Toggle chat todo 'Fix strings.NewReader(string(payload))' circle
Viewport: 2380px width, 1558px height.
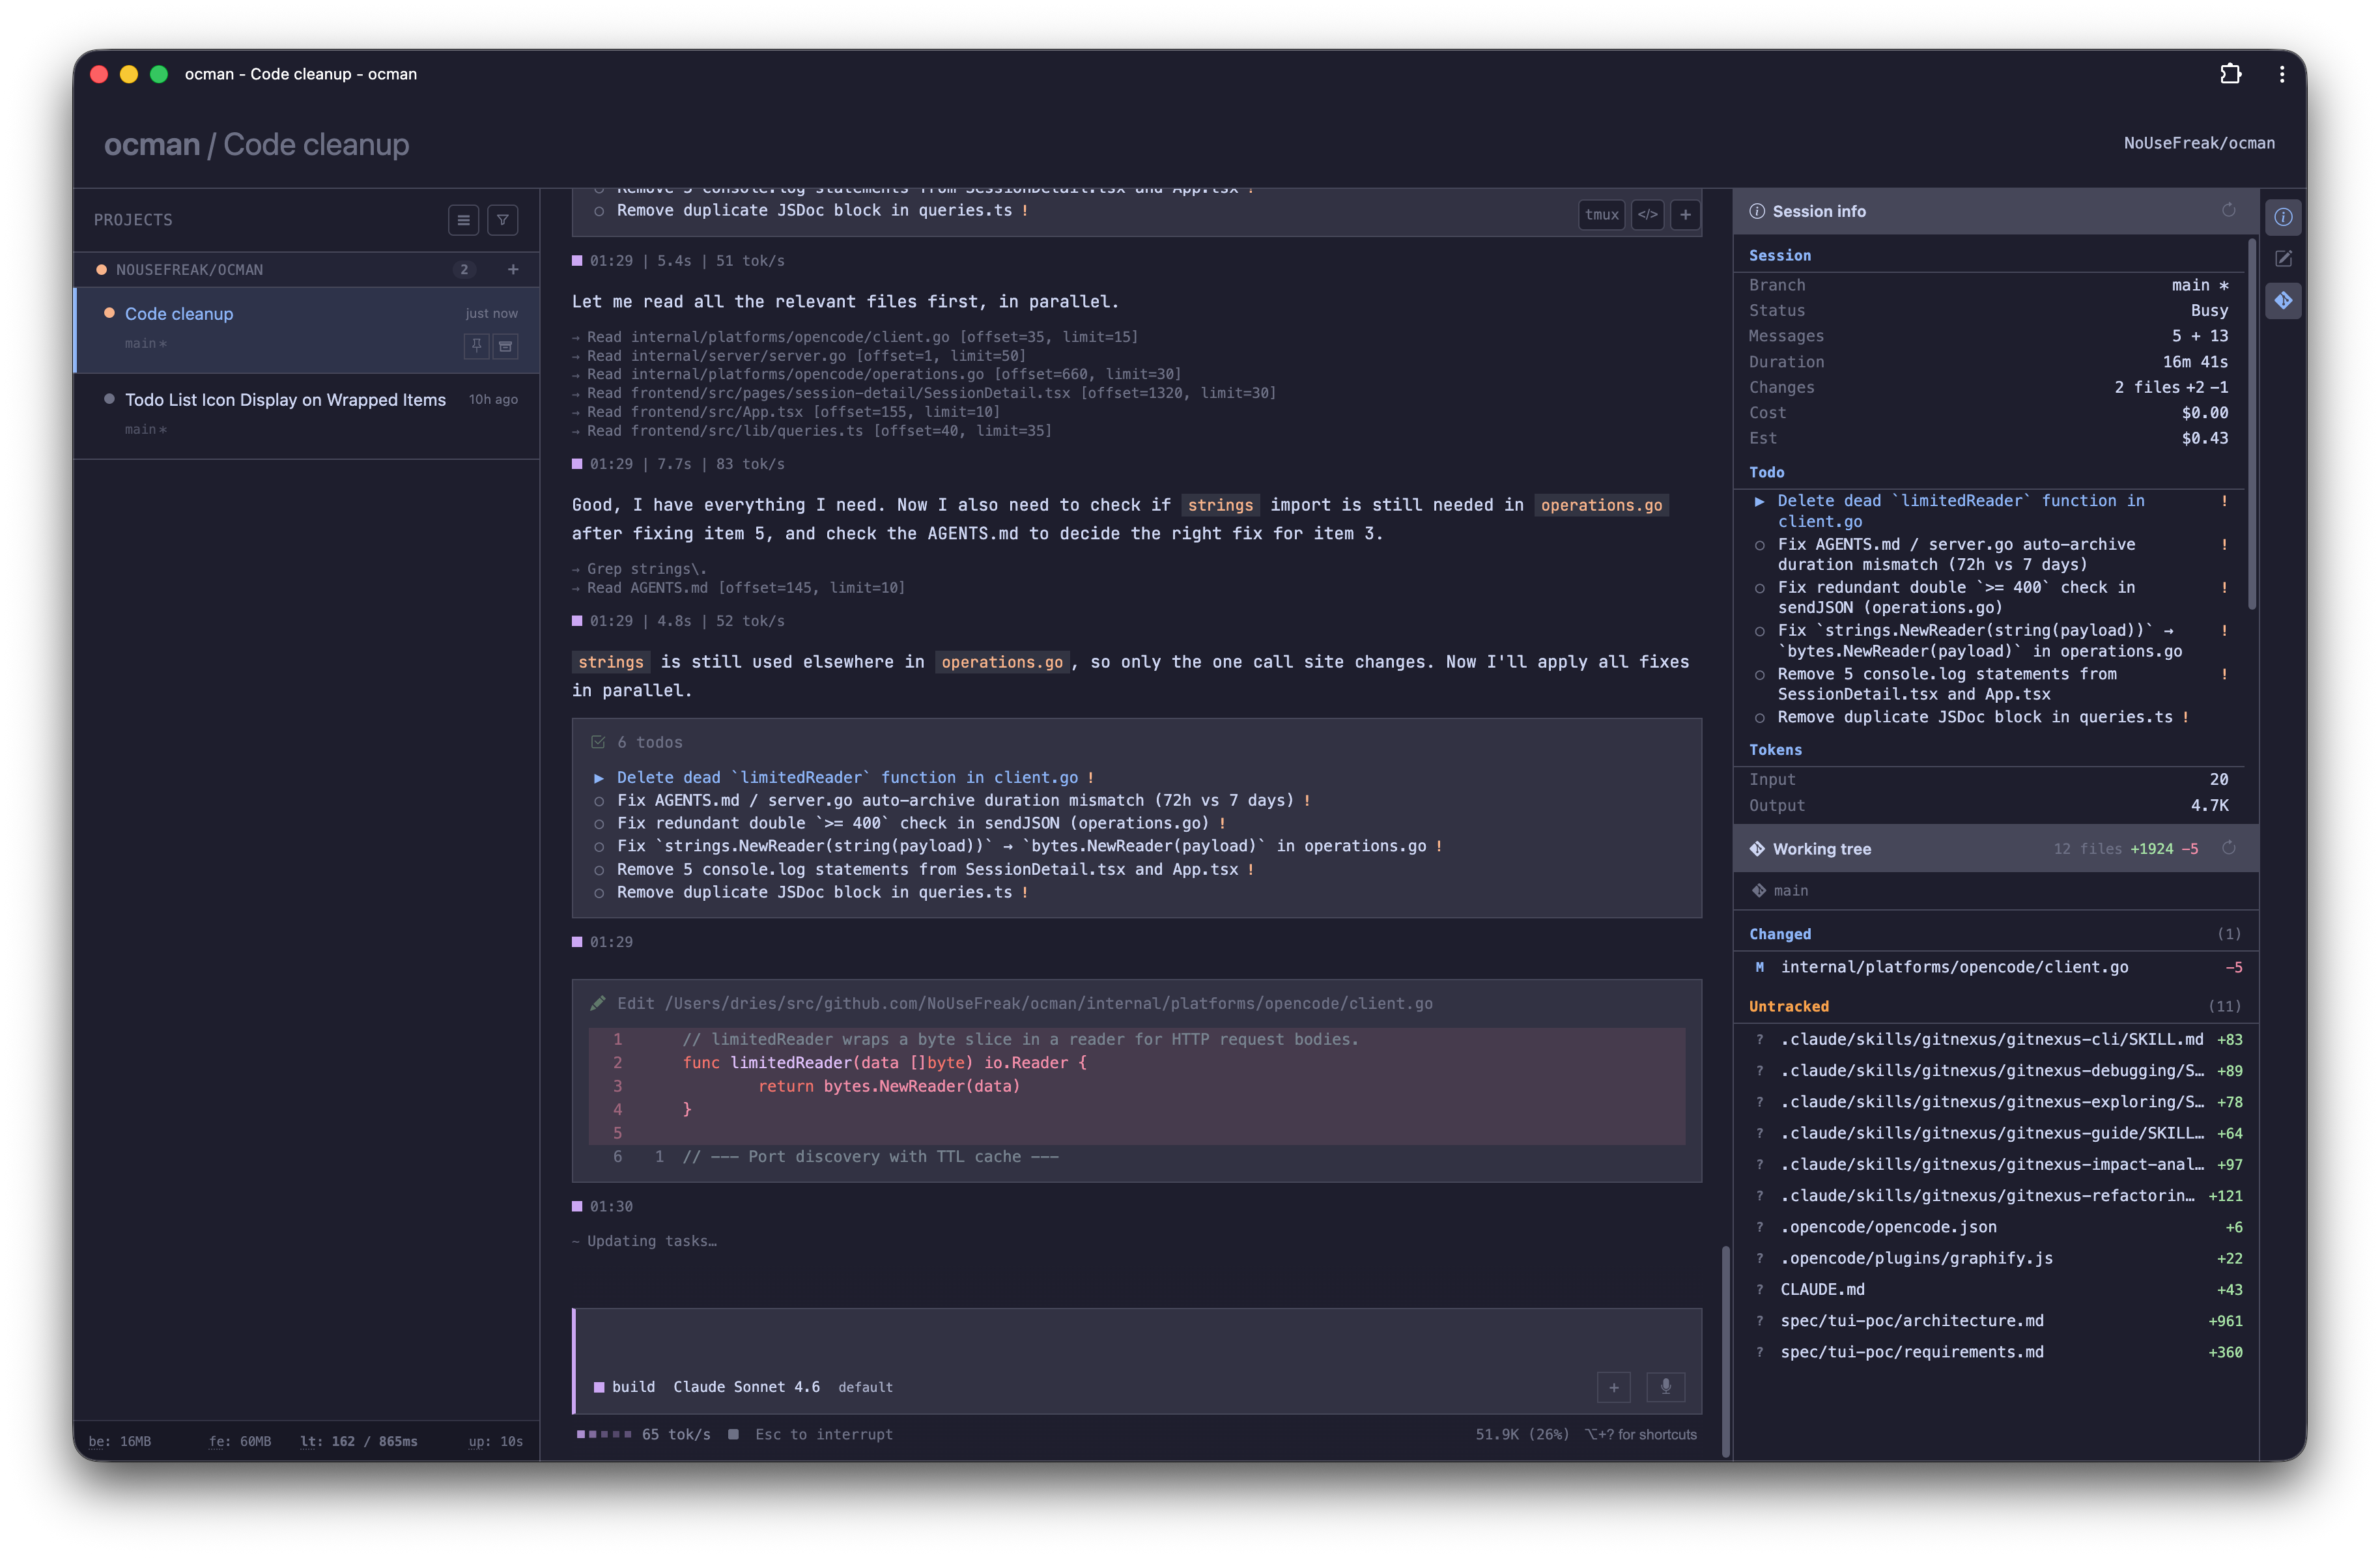(599, 847)
